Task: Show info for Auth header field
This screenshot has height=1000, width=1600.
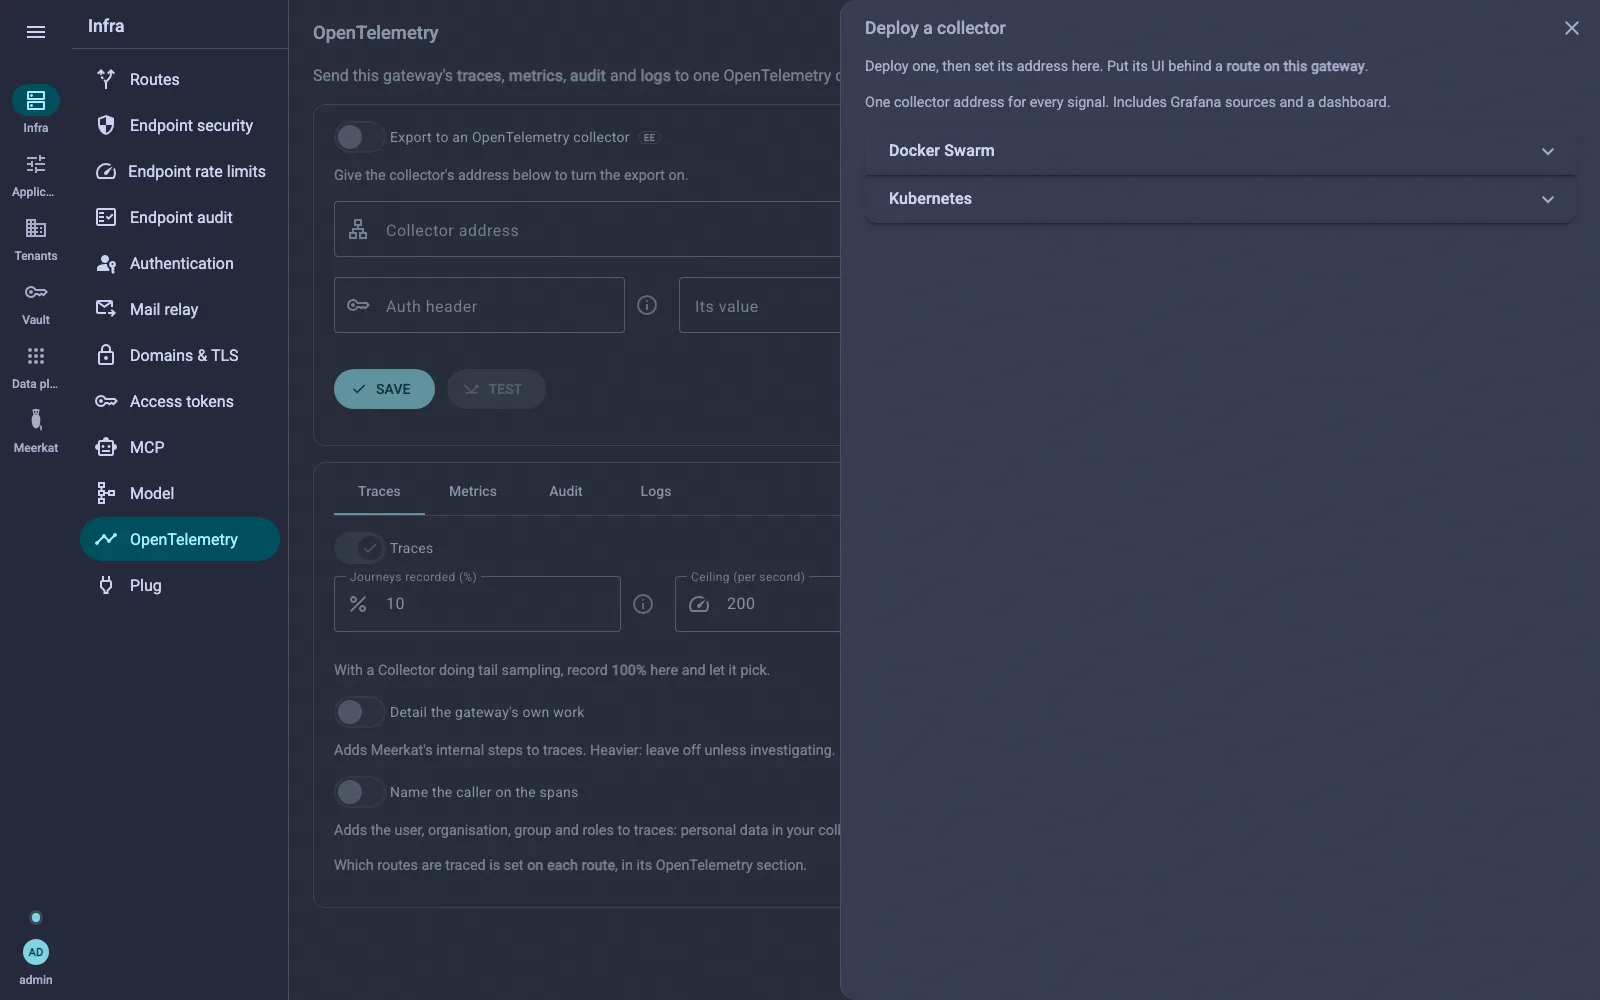Action: click(x=647, y=305)
